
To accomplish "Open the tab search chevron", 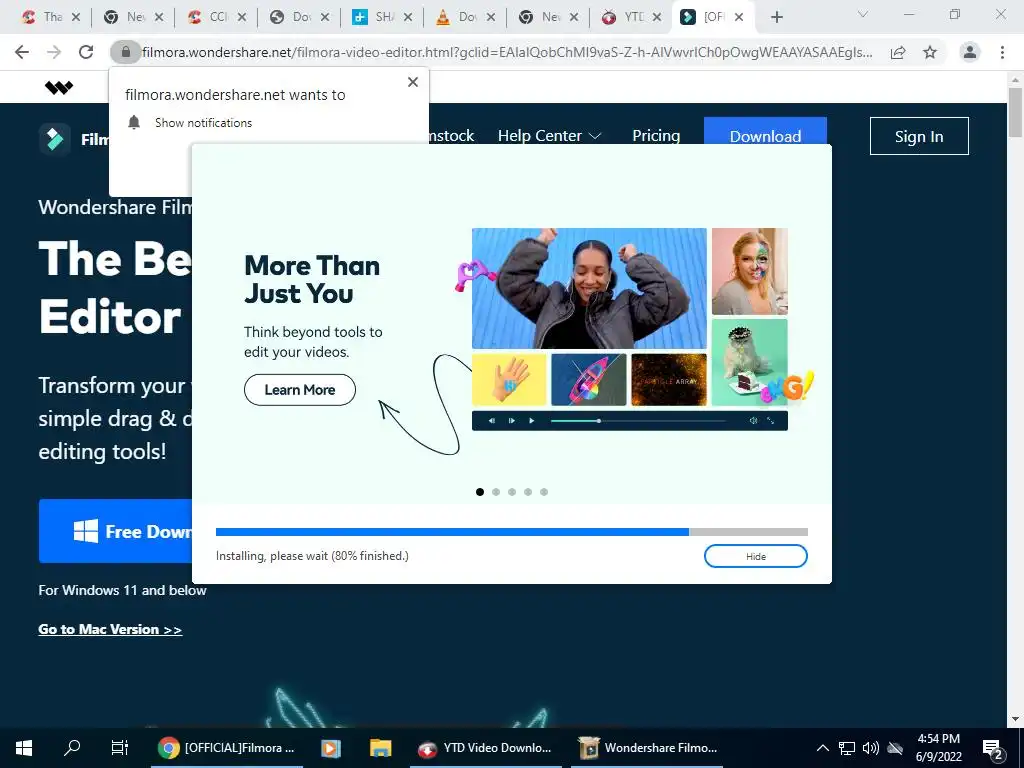I will [x=862, y=14].
